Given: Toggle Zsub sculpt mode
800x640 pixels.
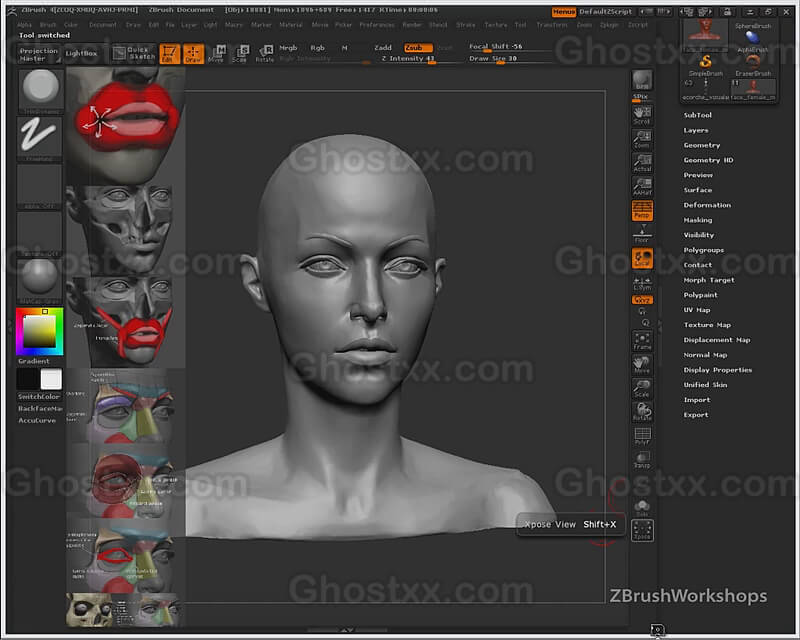Looking at the screenshot, I should pyautogui.click(x=417, y=47).
